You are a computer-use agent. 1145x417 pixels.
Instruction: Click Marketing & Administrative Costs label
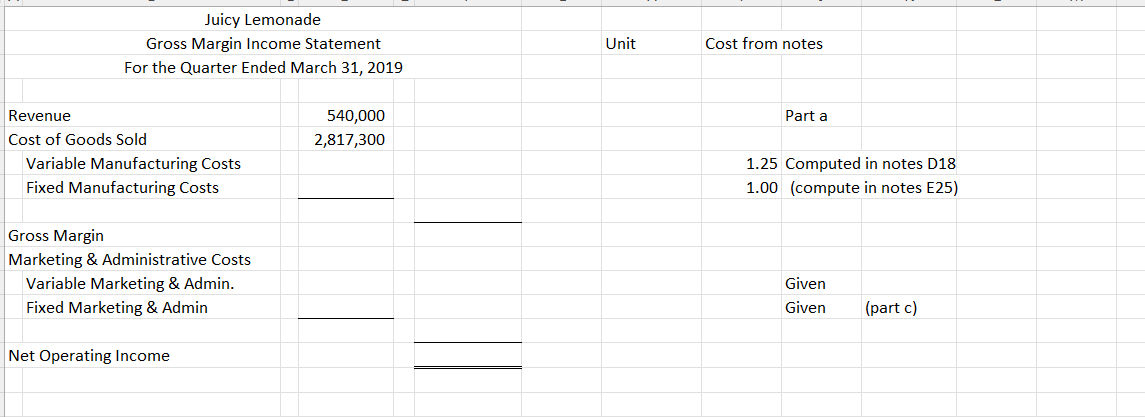(x=129, y=259)
